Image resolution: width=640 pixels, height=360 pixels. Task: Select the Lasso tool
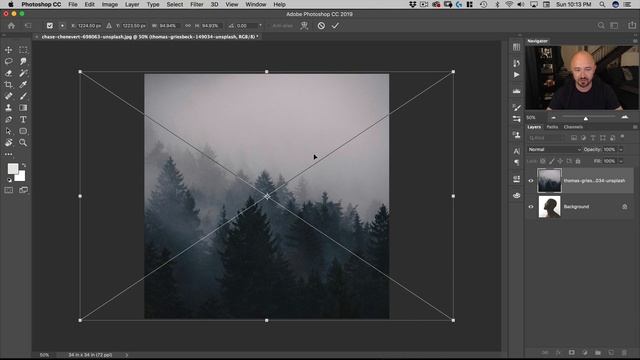[x=8, y=61]
